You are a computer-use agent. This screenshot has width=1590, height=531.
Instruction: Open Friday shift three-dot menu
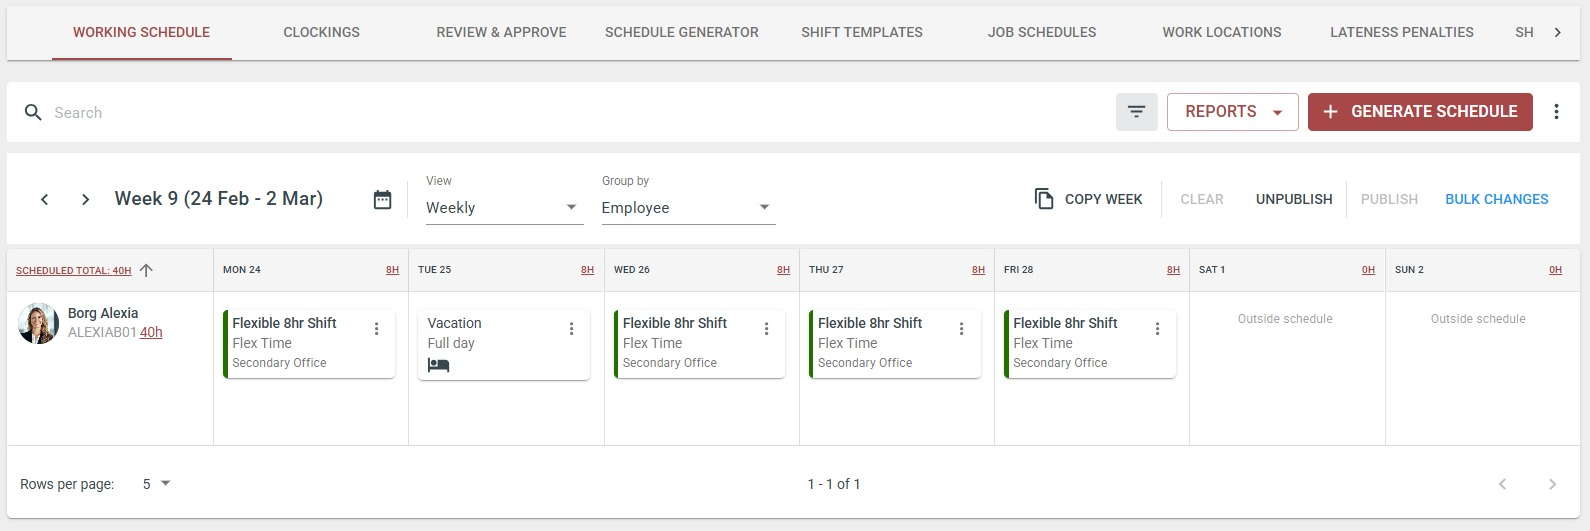[x=1157, y=329]
